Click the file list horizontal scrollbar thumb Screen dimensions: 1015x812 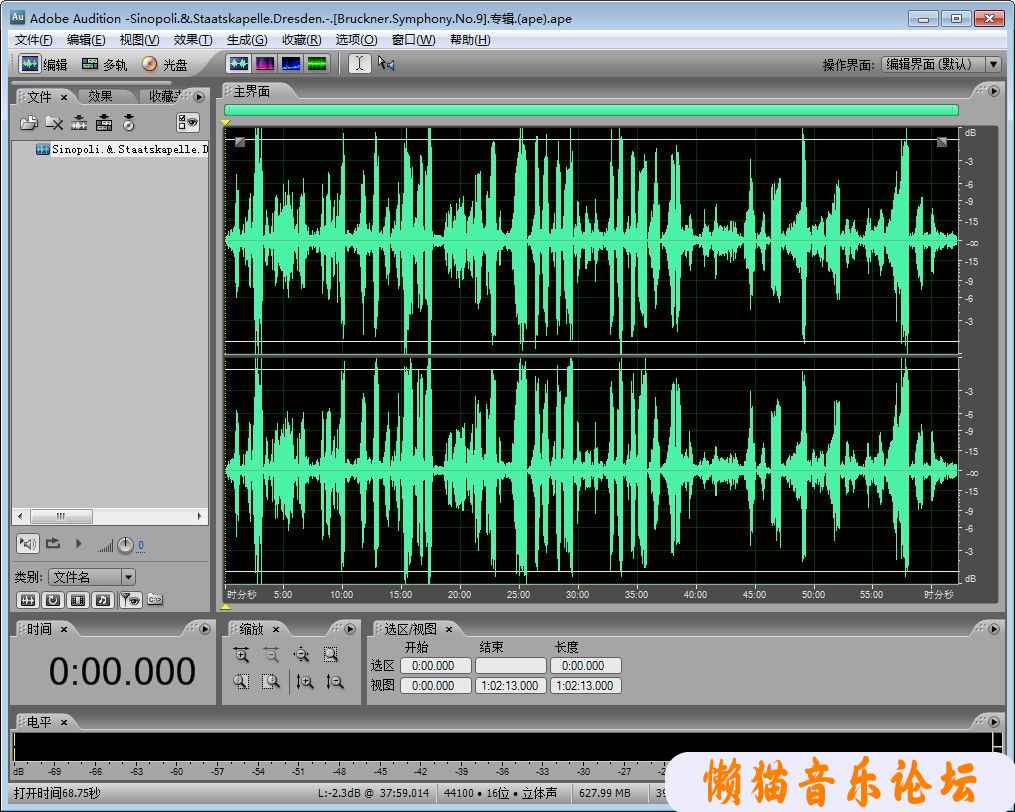point(61,516)
